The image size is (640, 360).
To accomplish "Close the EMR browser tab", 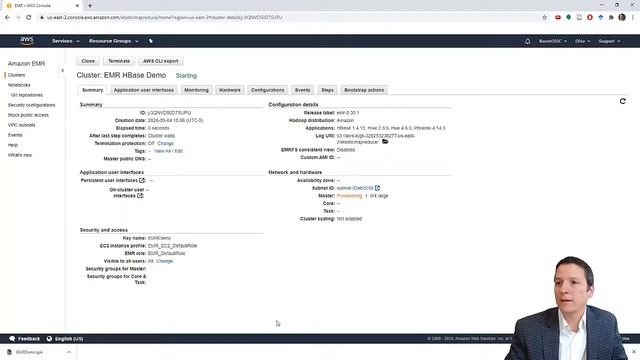I will click(x=78, y=6).
